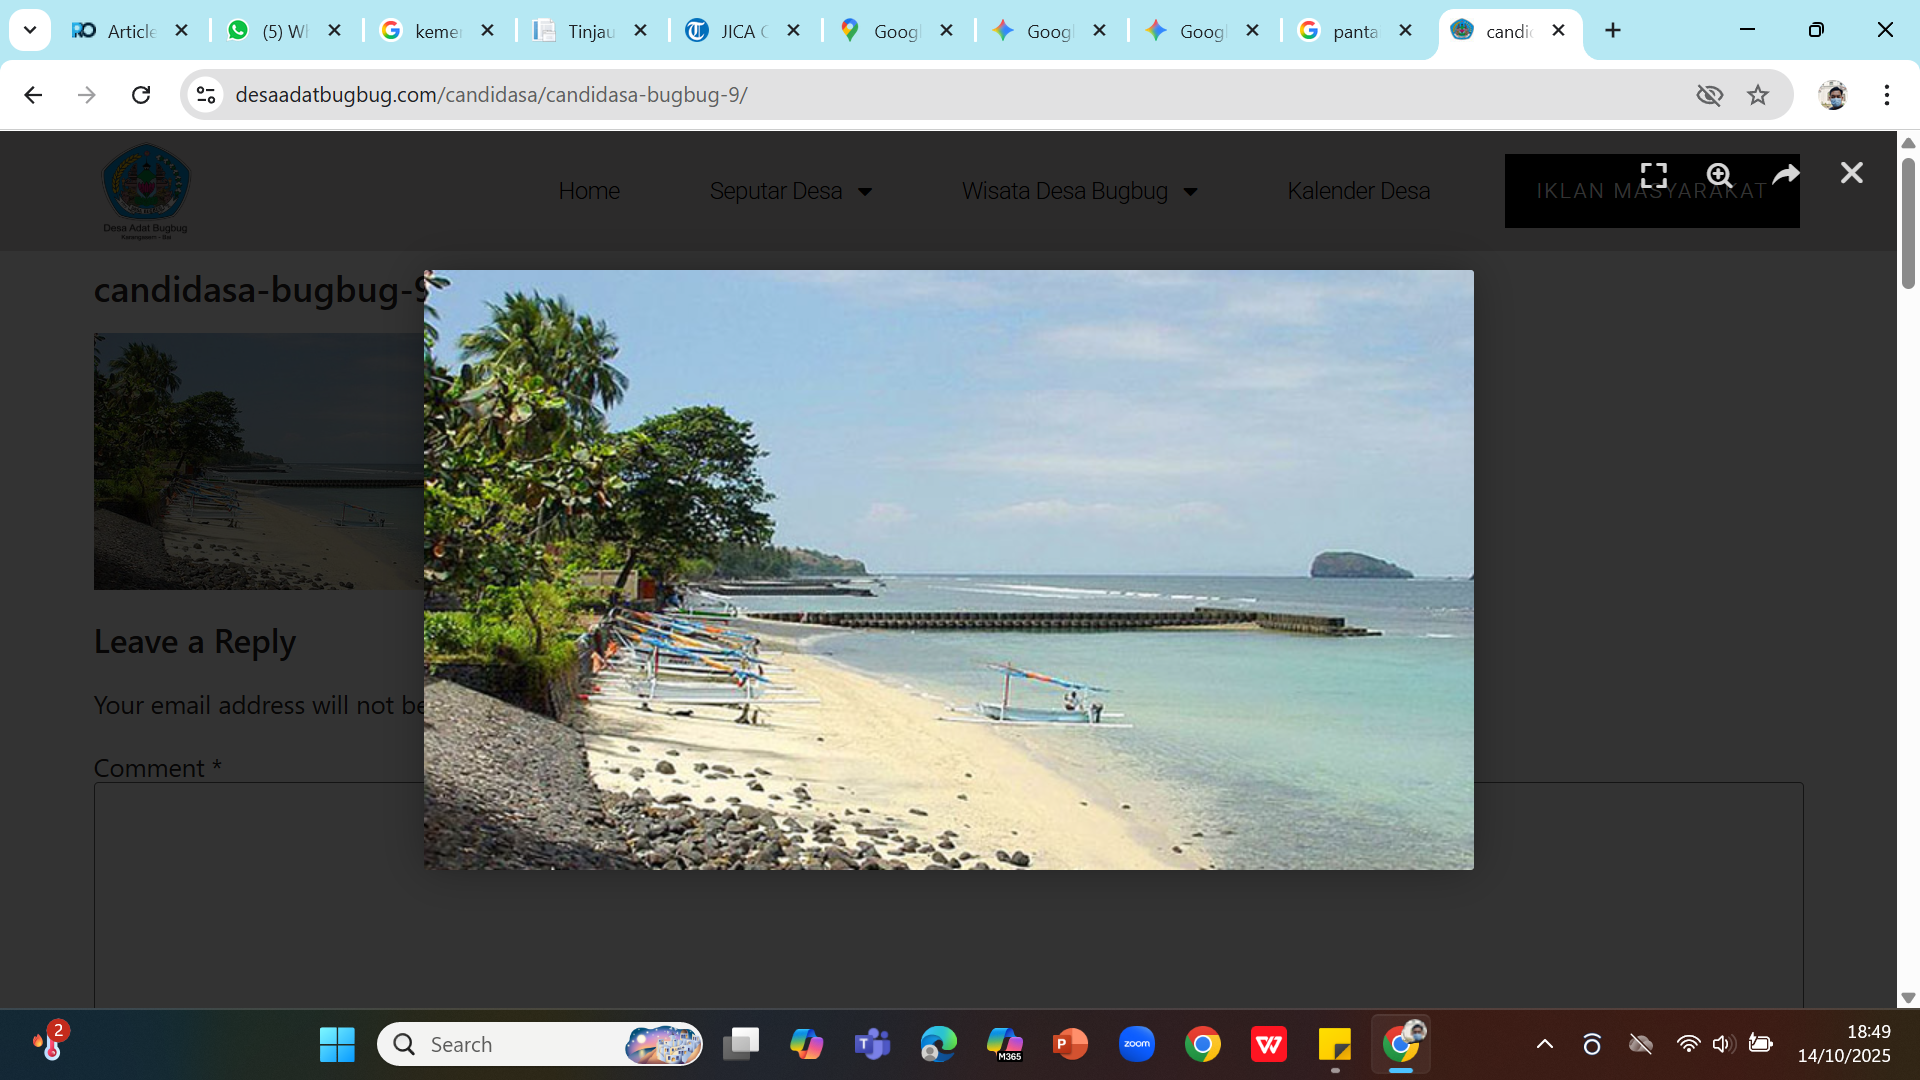Open Microsoft 365 Copilot app
1920x1080 pixels.
coord(1004,1045)
